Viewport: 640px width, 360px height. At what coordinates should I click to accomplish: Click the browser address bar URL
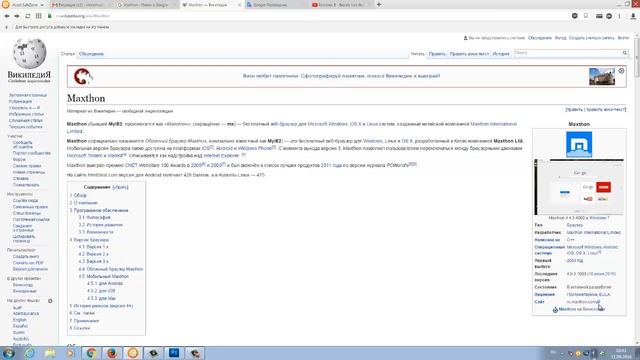point(83,16)
